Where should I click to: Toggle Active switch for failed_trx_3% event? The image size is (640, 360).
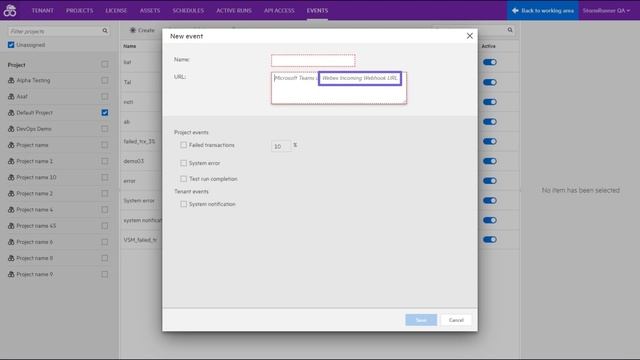point(490,141)
